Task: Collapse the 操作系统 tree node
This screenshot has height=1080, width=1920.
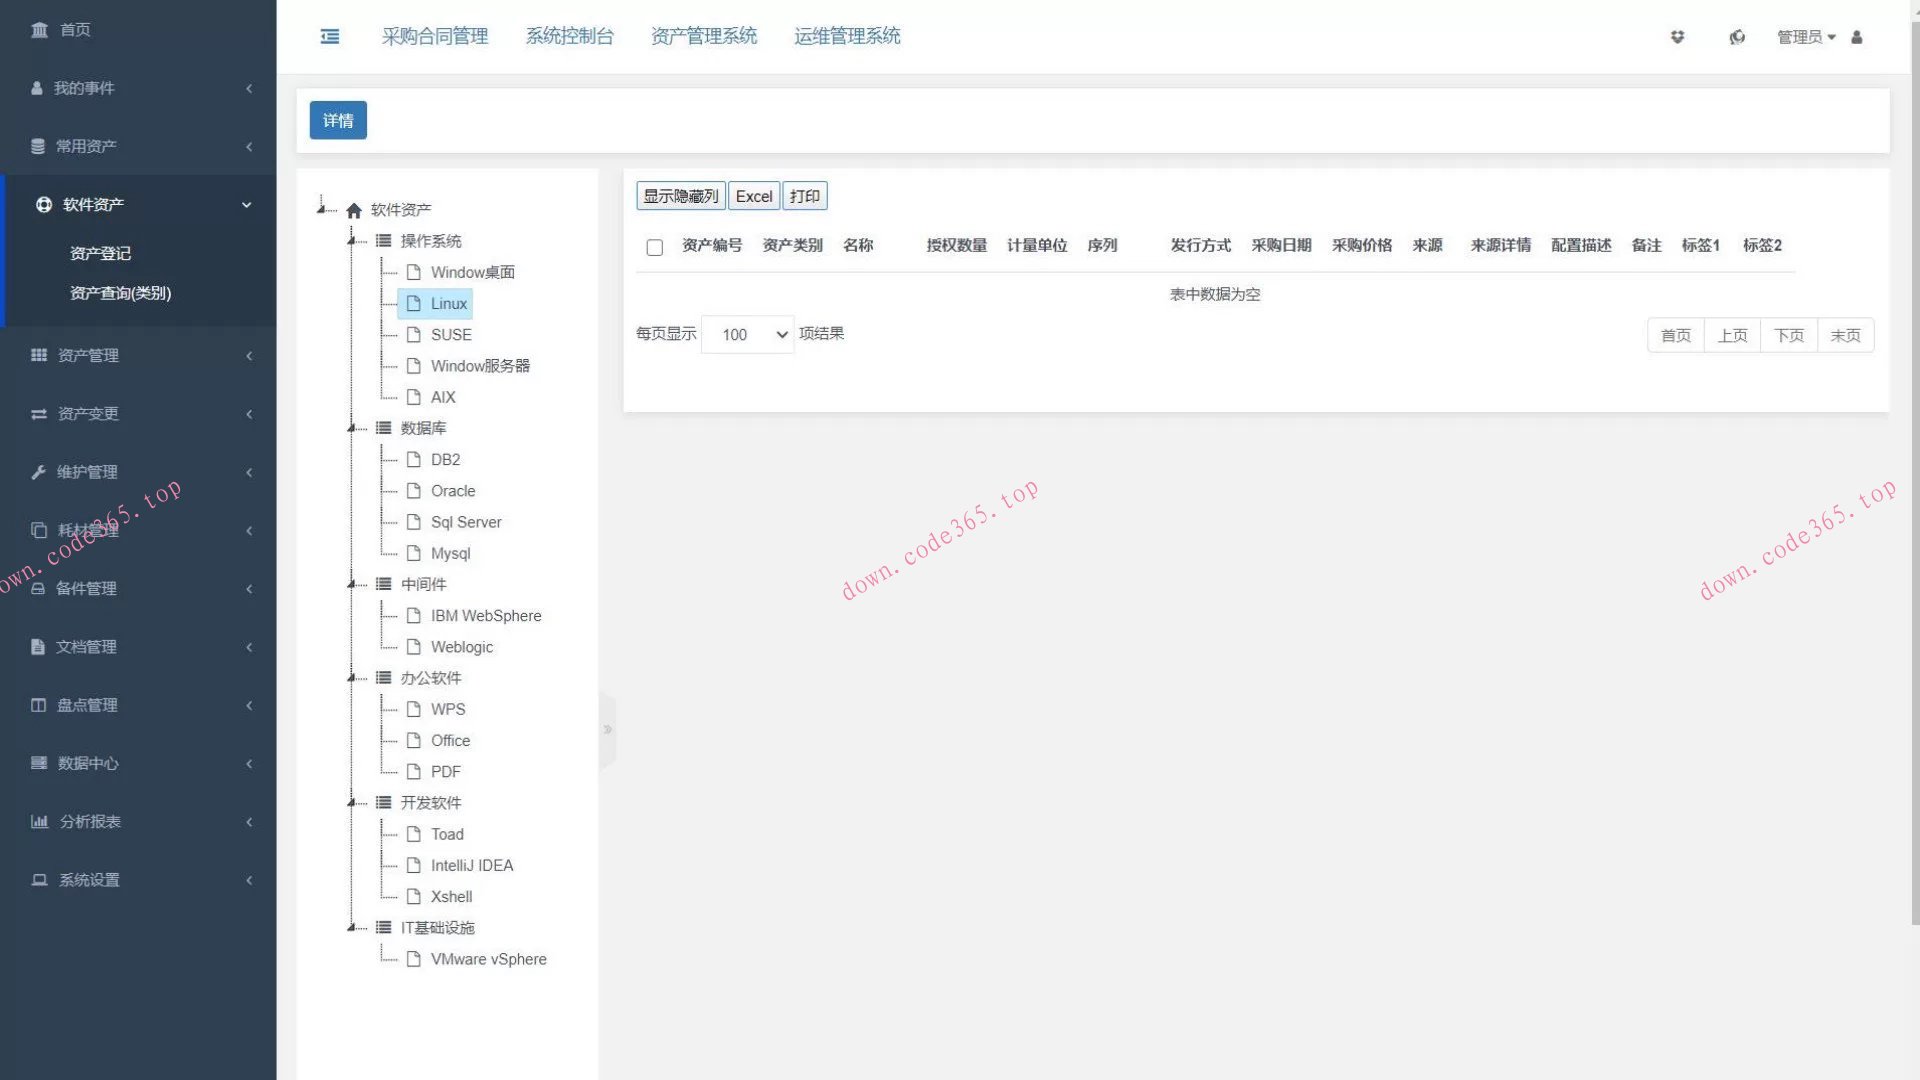Action: pos(352,241)
